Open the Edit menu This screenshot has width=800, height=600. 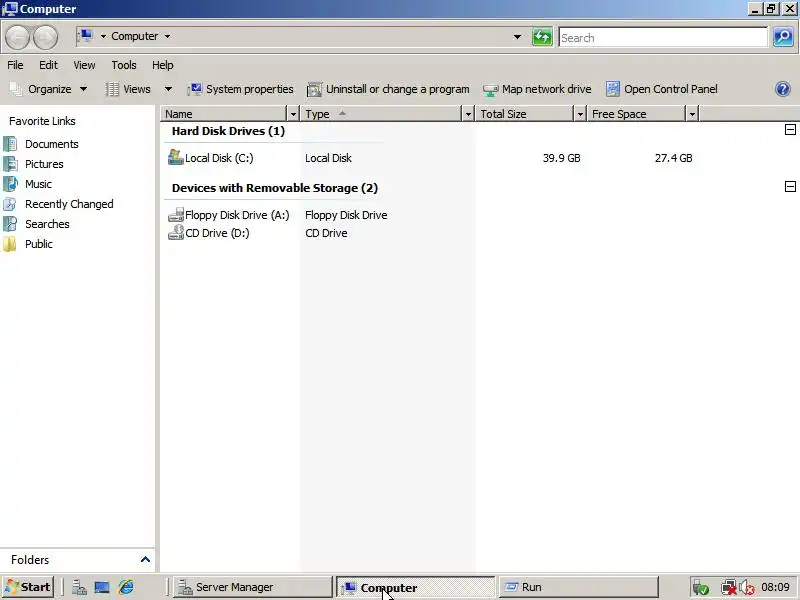48,65
